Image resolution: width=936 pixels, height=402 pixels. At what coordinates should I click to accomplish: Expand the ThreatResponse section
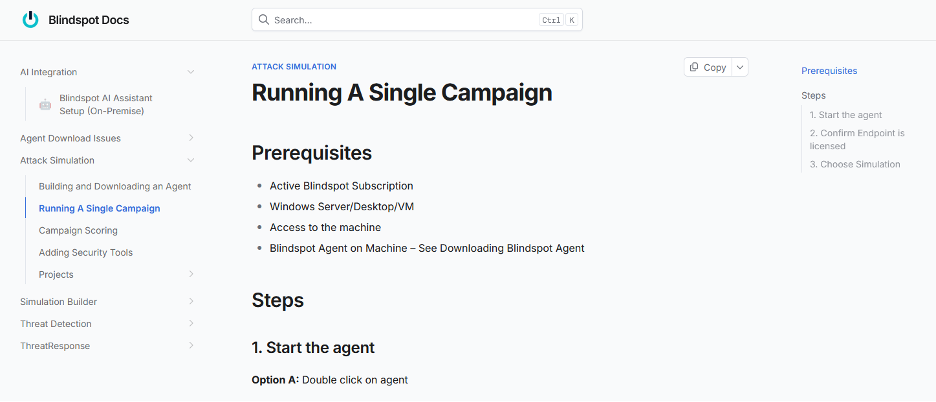[191, 346]
